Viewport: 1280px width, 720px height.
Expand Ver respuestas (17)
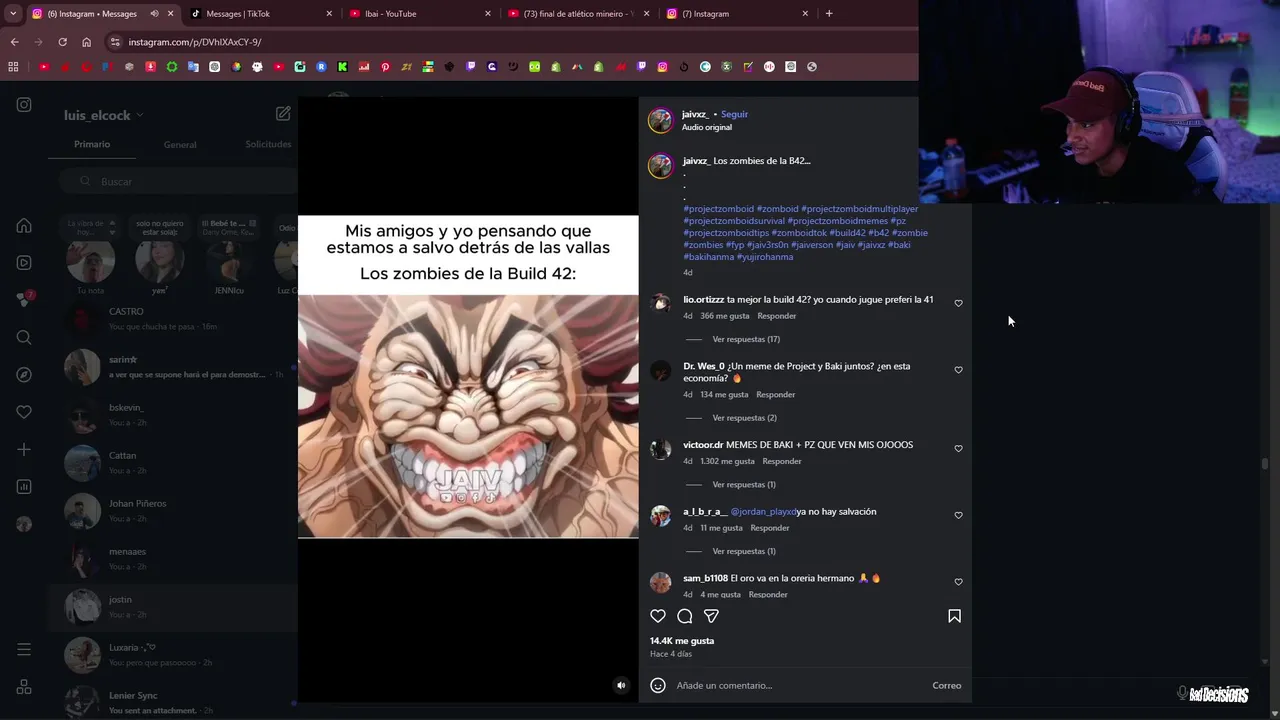(746, 339)
